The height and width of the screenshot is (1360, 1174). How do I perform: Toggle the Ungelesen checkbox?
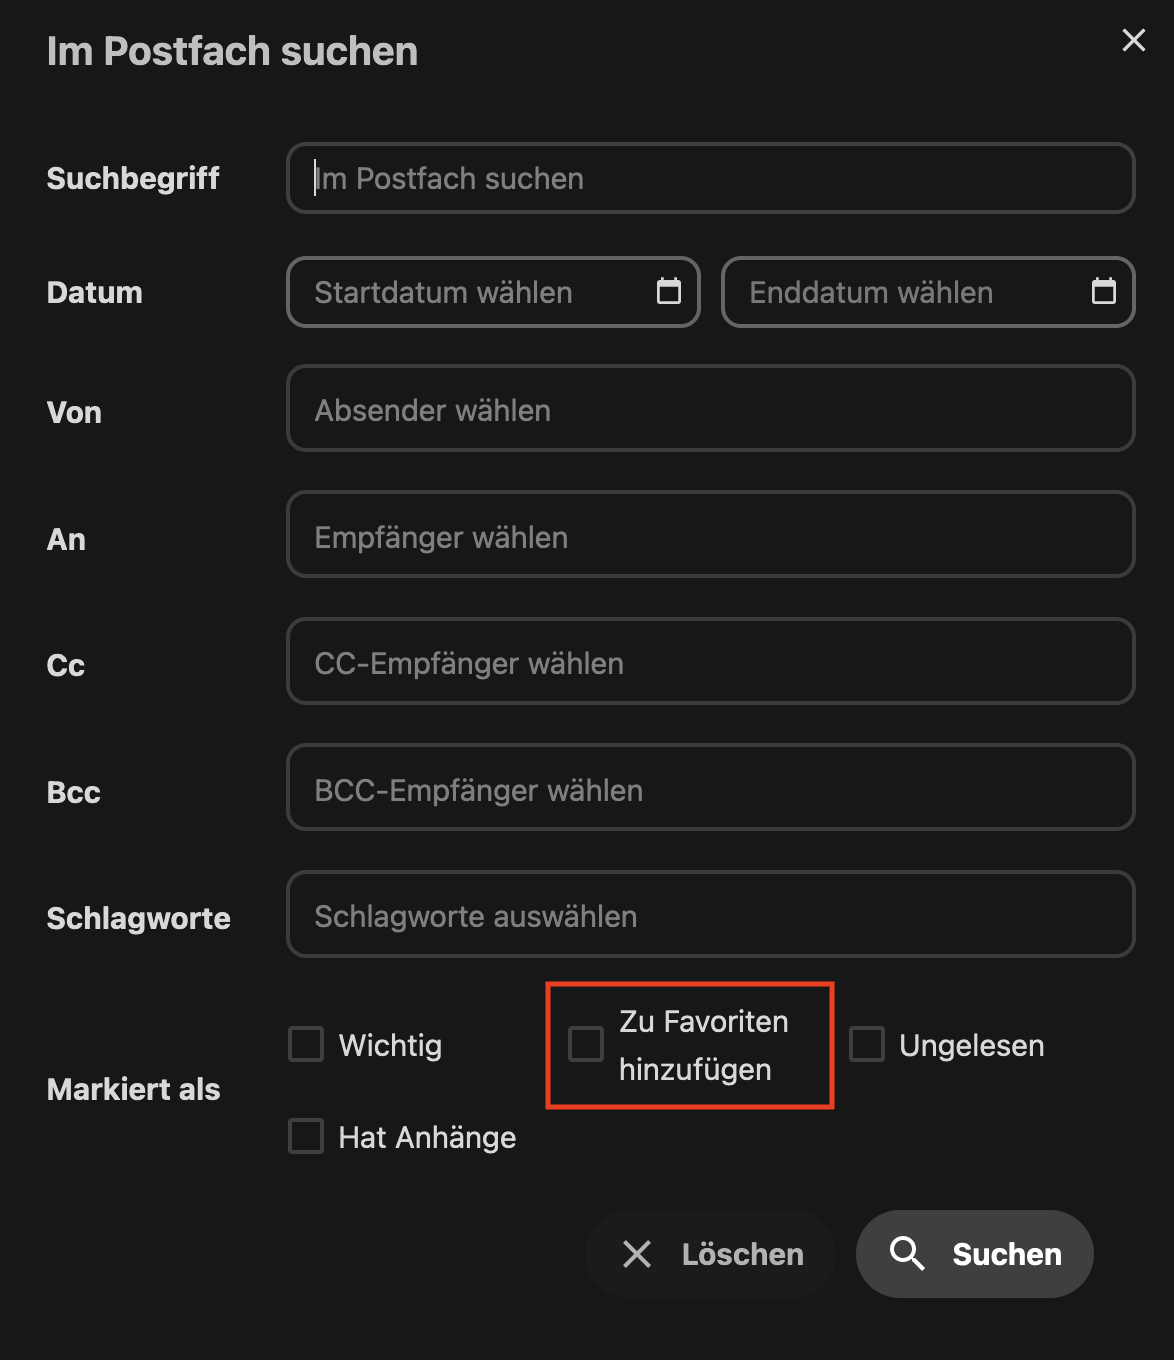point(867,1044)
